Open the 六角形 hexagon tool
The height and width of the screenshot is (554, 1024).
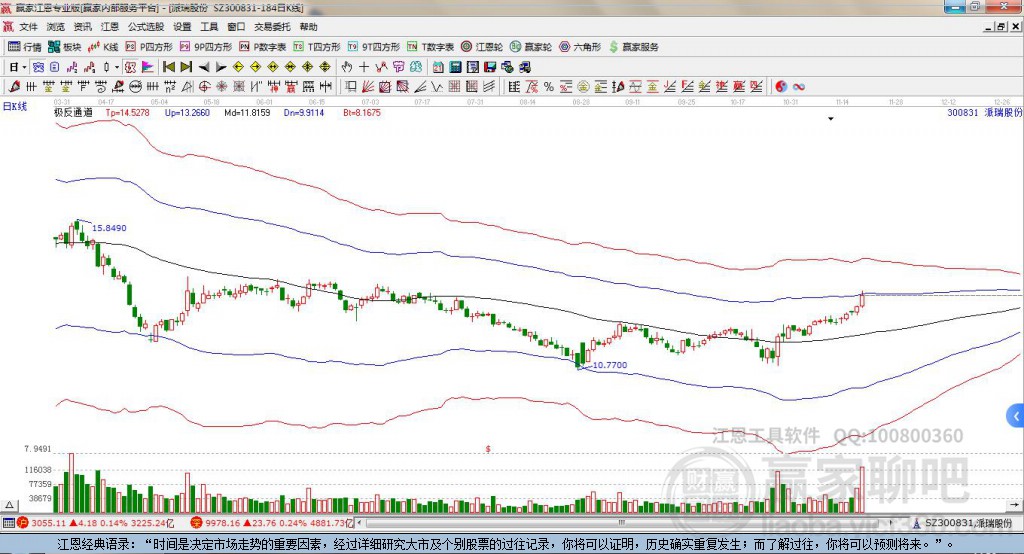coord(580,47)
